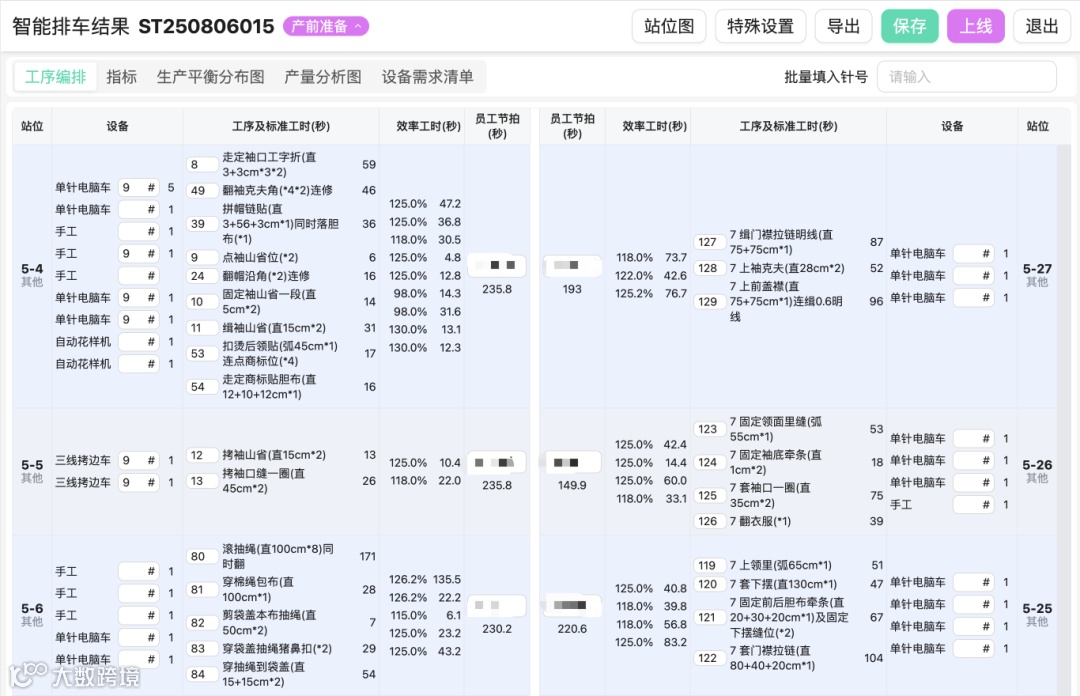Switch to the 指标 tab
This screenshot has width=1080, height=696.
[x=121, y=76]
